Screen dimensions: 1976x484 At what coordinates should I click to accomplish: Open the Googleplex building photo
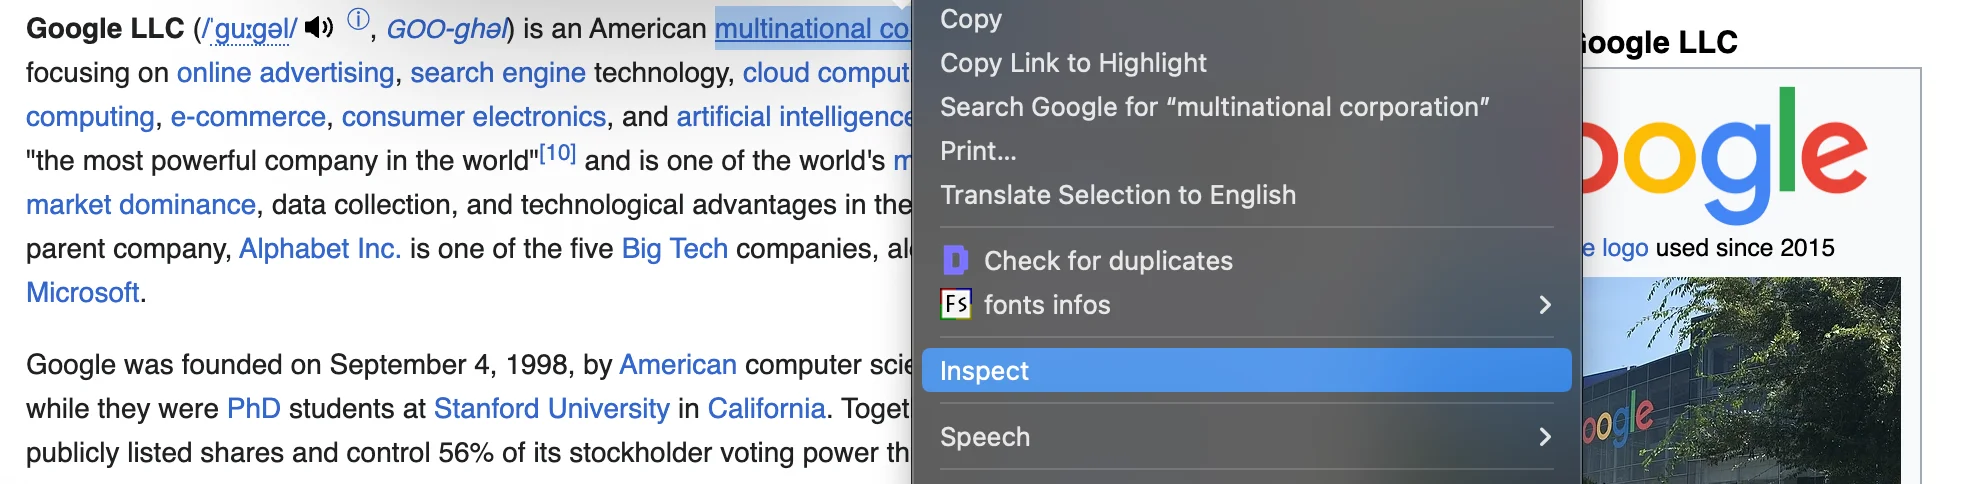tap(1741, 381)
